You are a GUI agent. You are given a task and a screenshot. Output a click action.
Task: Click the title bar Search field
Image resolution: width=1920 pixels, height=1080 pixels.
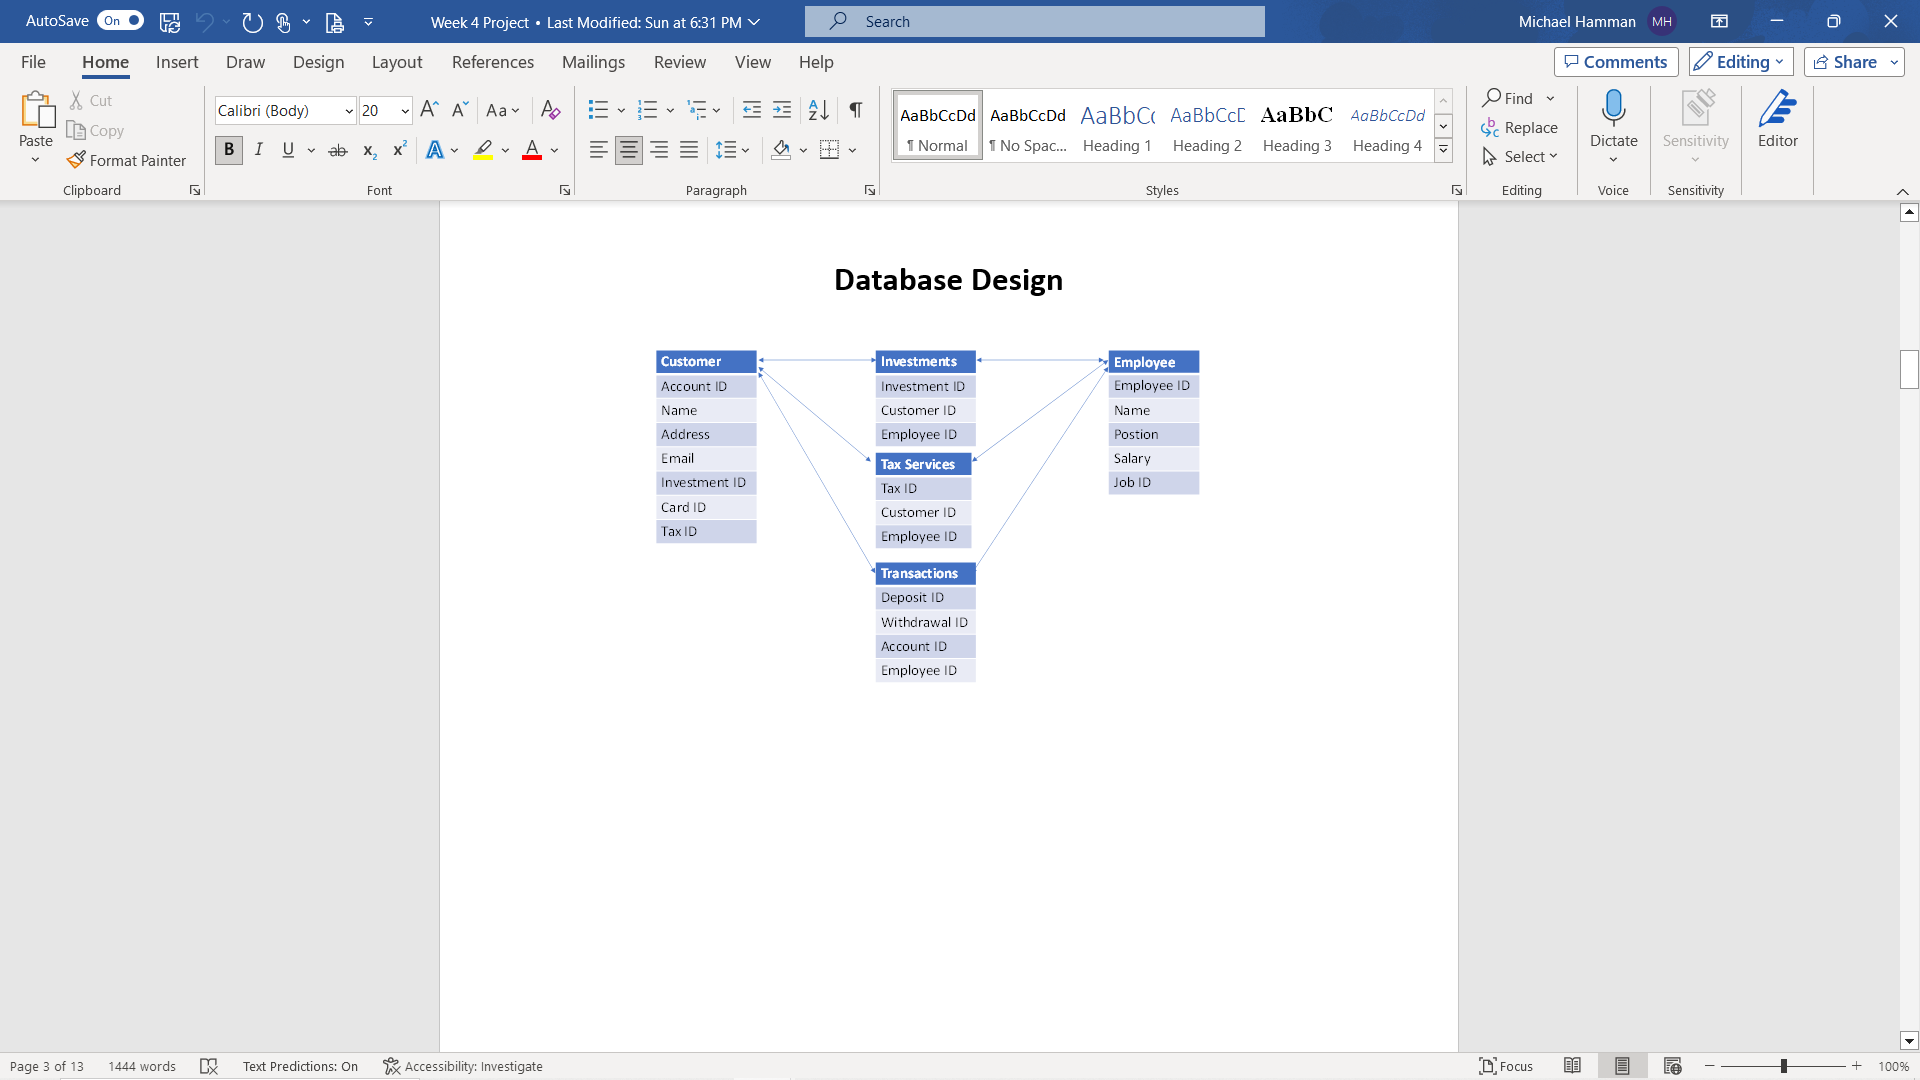pyautogui.click(x=1034, y=21)
